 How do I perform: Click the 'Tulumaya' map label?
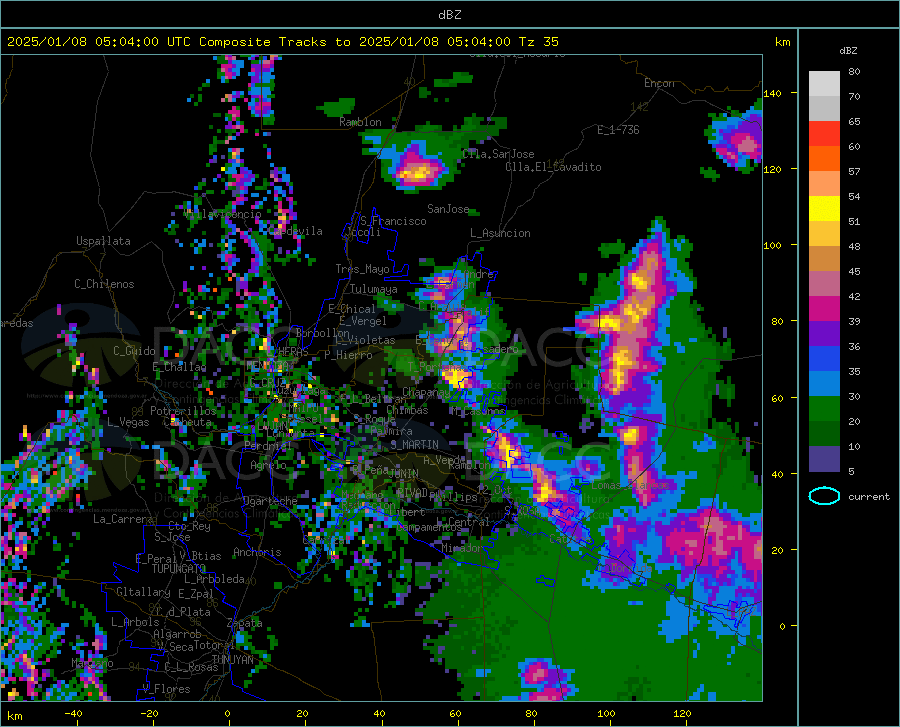tap(374, 289)
